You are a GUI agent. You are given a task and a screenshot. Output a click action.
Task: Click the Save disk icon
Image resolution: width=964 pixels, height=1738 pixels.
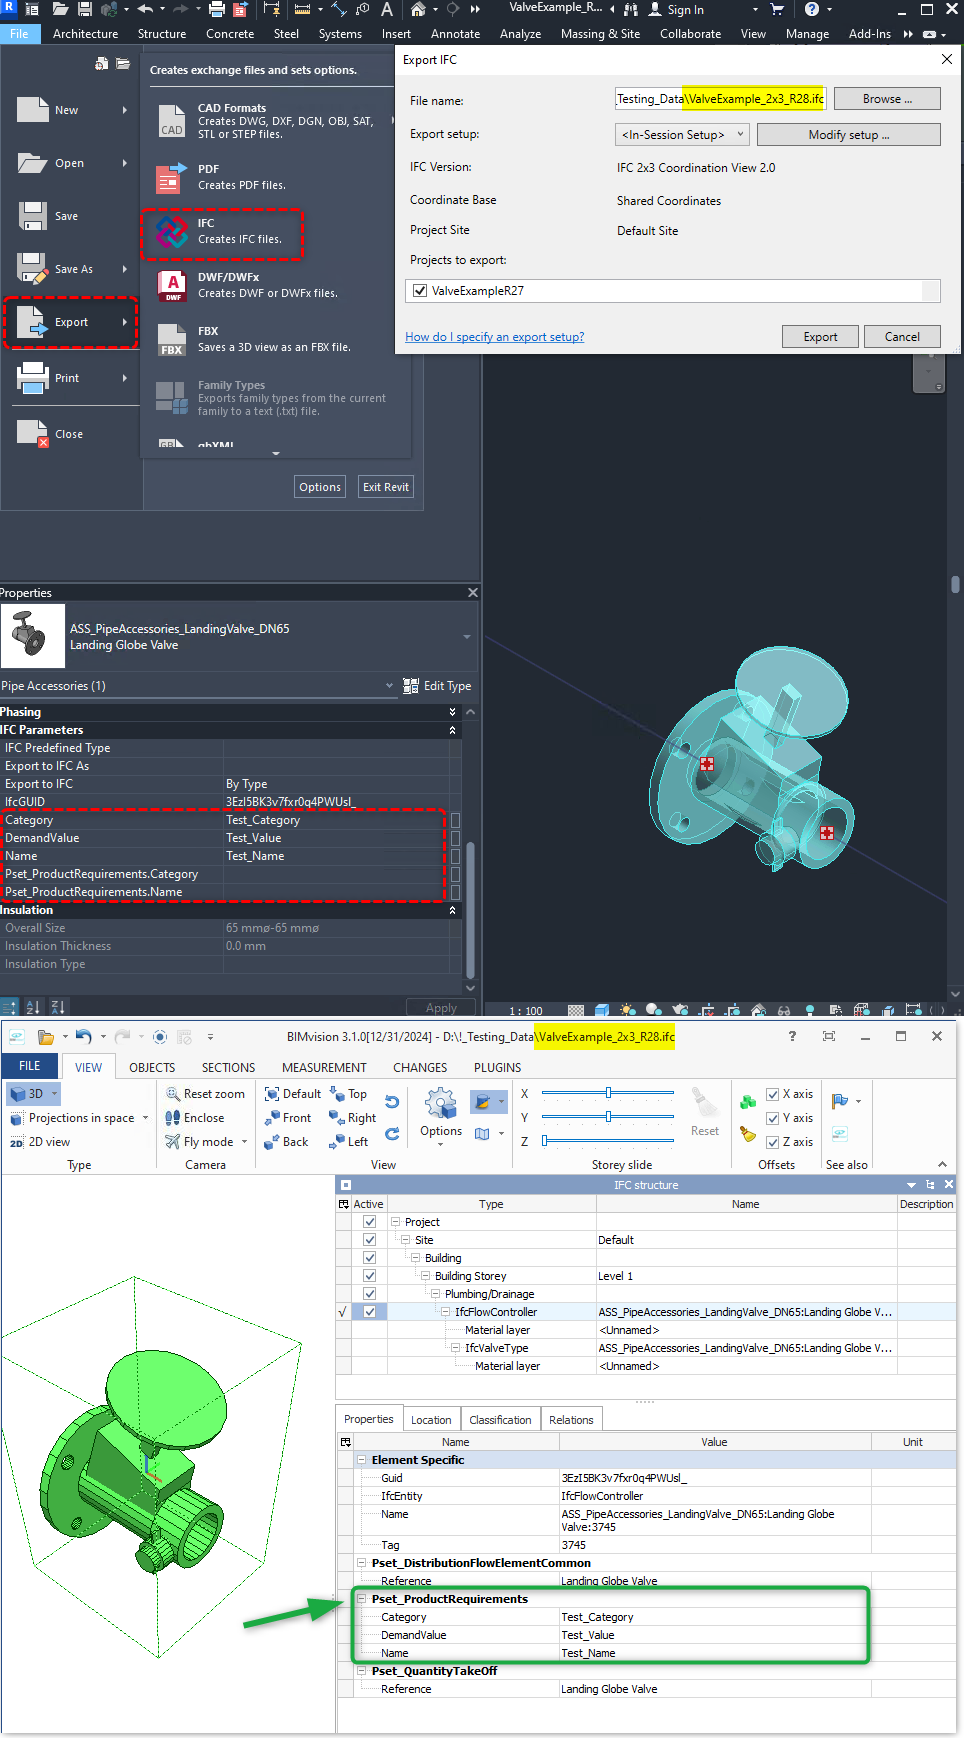tap(32, 216)
